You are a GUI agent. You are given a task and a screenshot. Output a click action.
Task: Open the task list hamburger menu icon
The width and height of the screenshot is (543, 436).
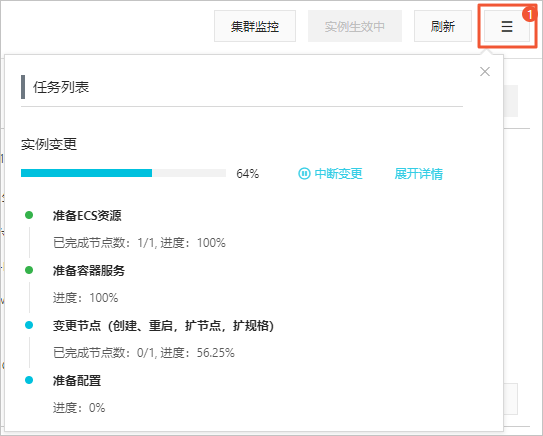point(507,26)
